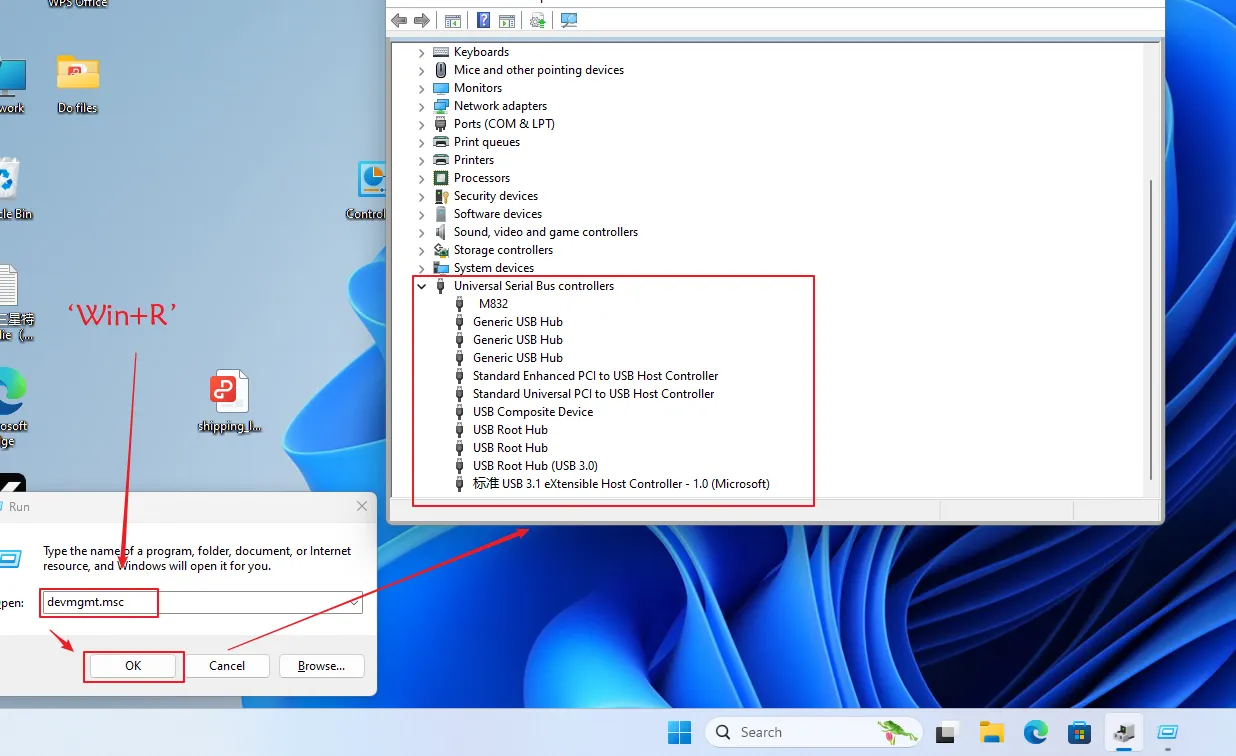
Task: Click the Processors category icon
Action: [441, 178]
